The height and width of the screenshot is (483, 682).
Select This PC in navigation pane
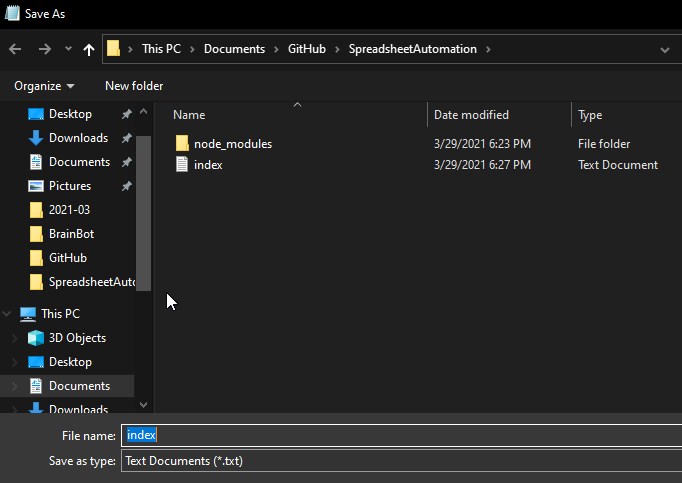(60, 314)
